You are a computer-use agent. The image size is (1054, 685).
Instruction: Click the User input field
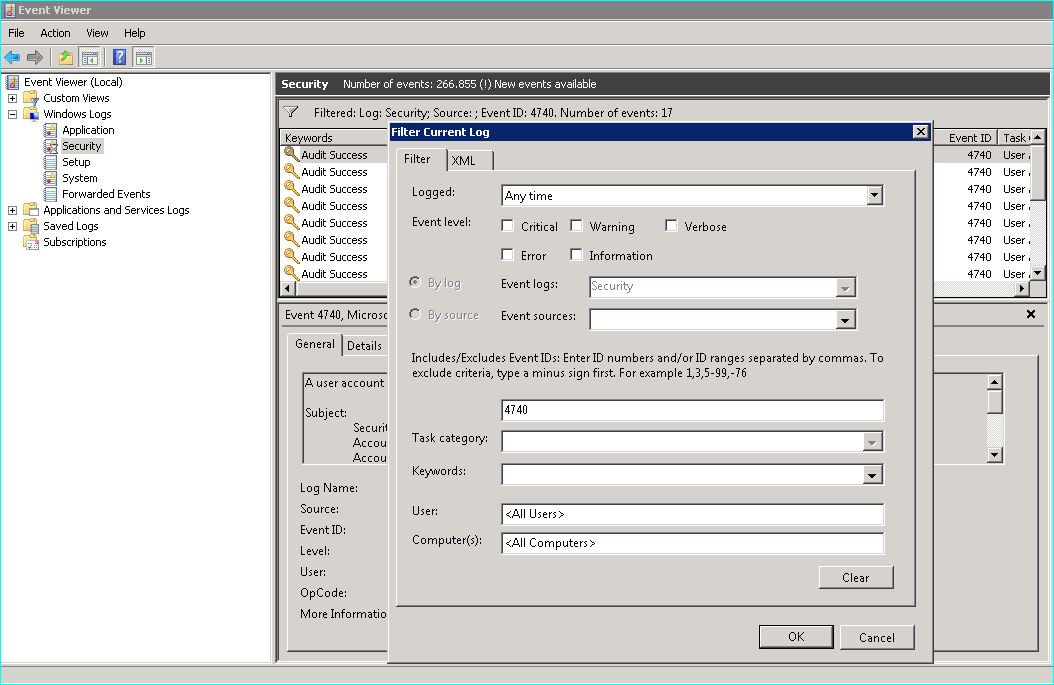coord(692,514)
